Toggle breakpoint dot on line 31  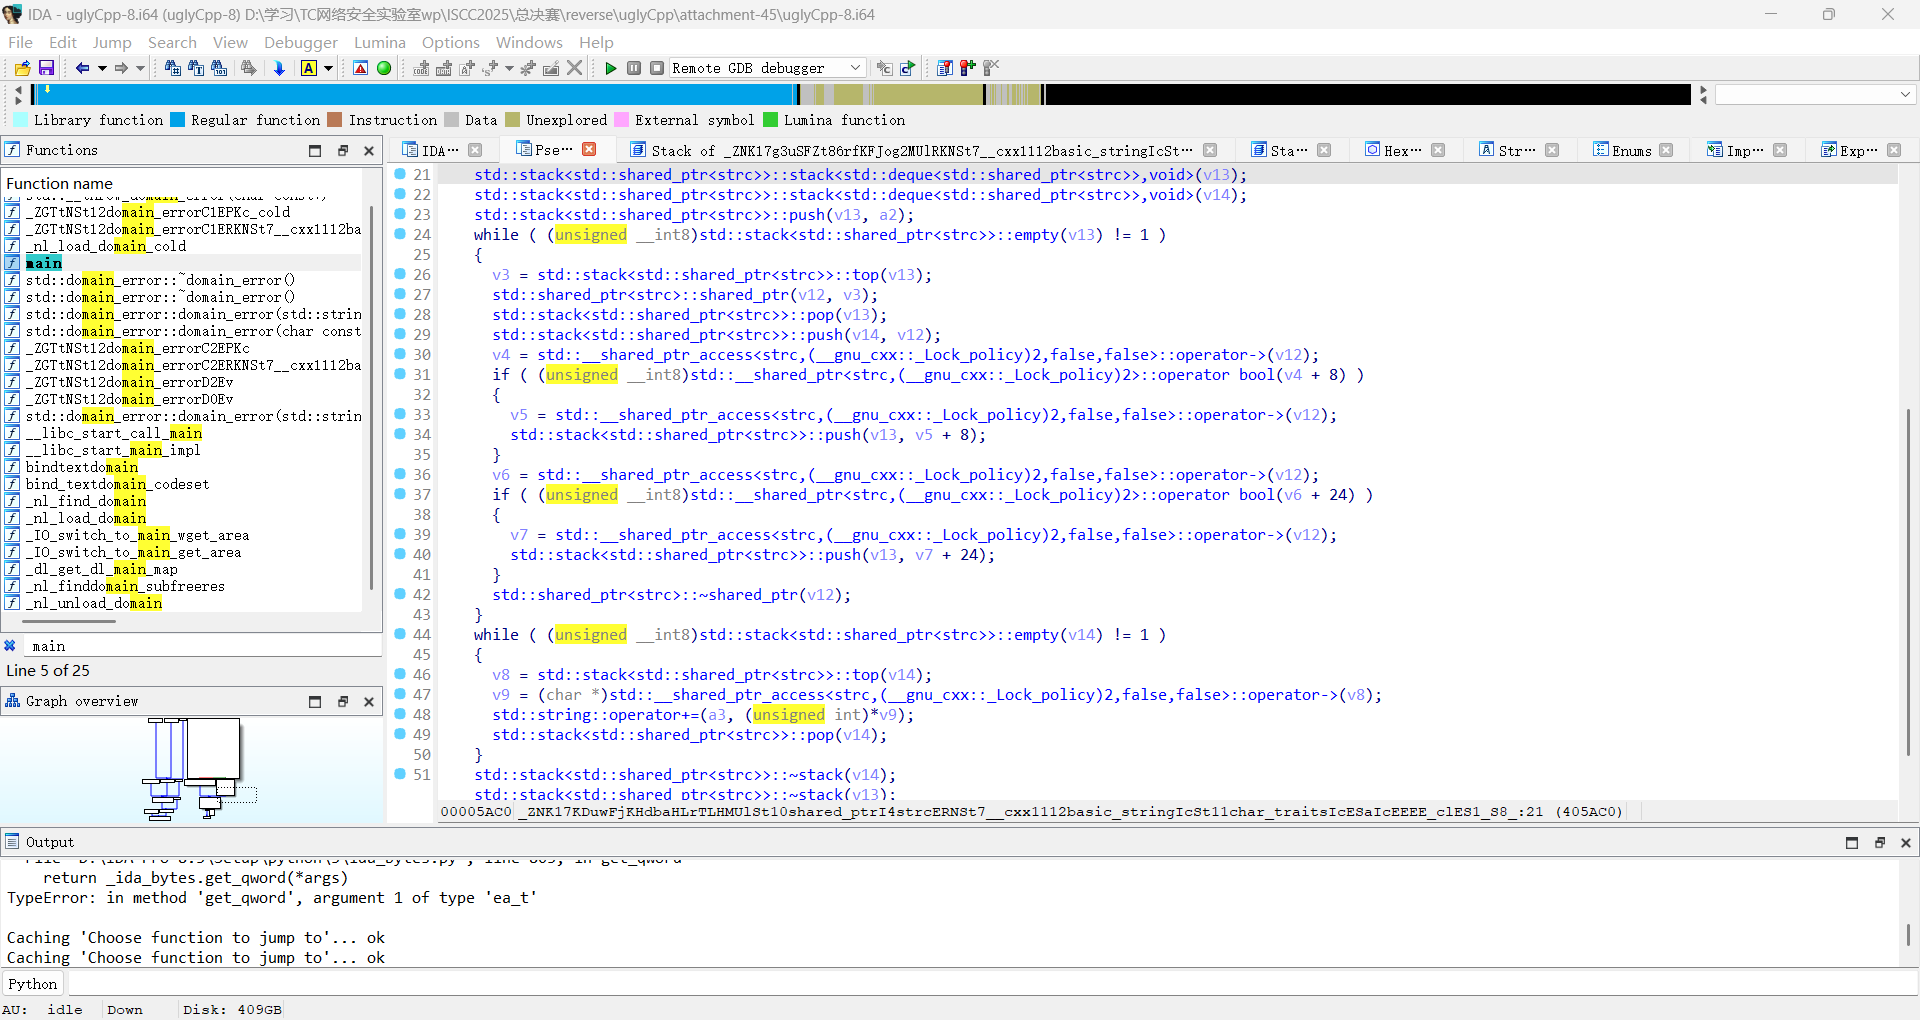click(400, 374)
